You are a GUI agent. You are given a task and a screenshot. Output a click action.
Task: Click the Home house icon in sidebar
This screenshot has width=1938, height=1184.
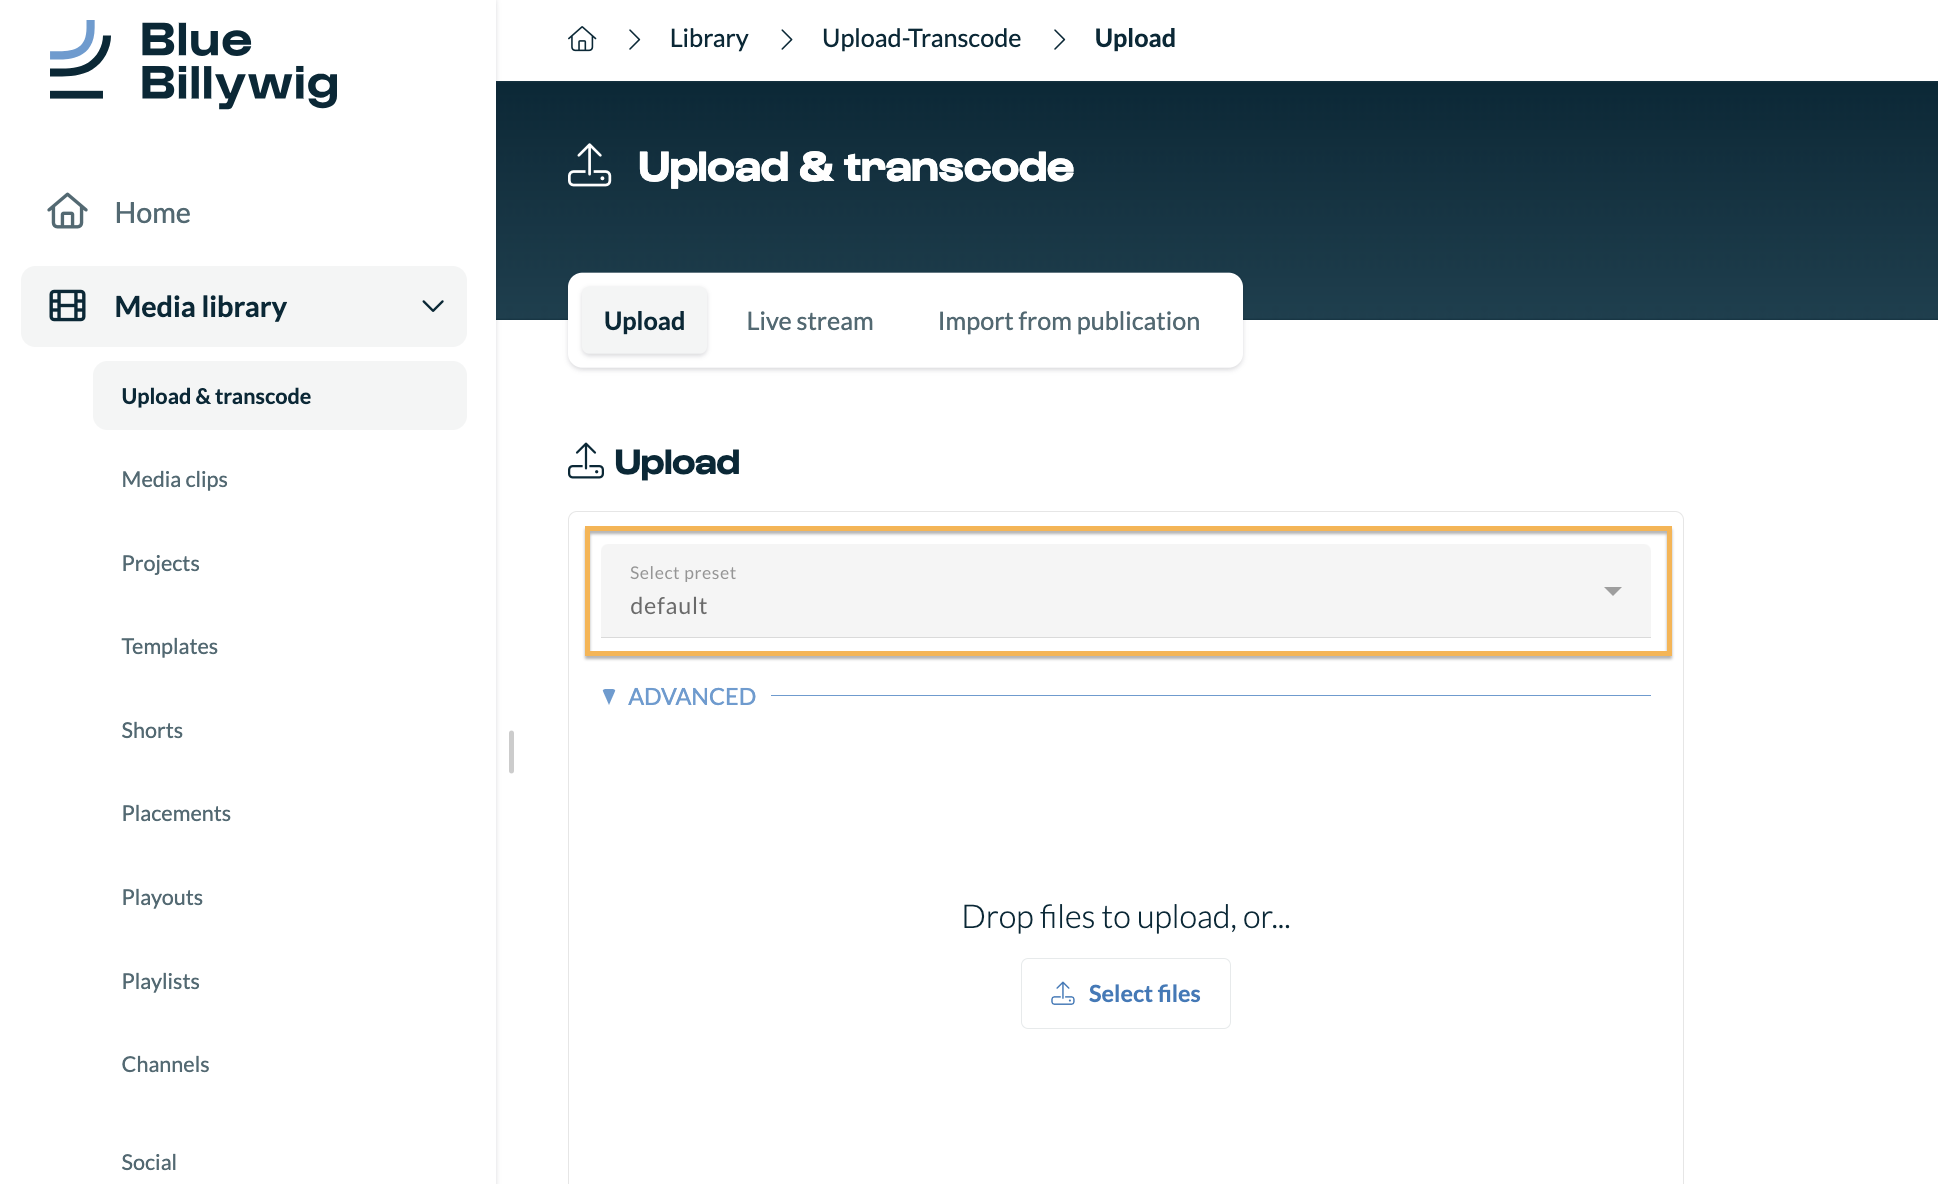(67, 212)
